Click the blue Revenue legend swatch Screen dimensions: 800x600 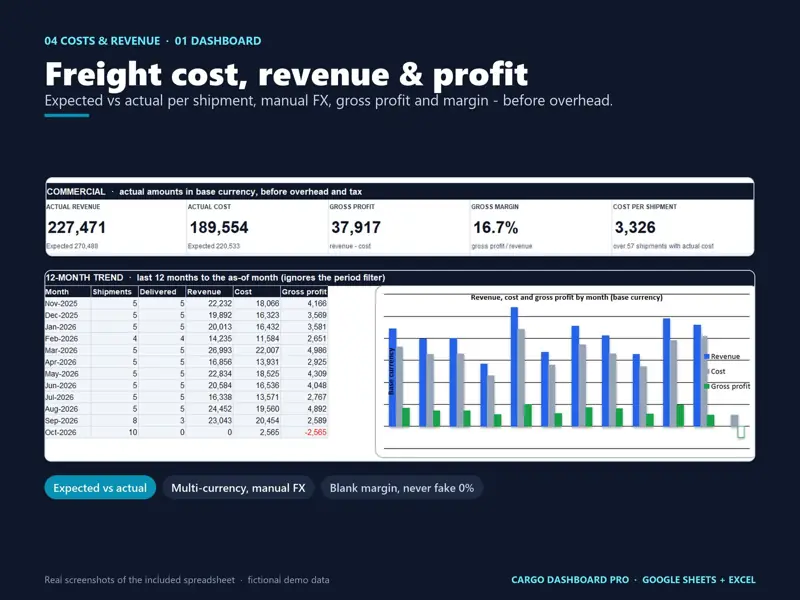707,357
